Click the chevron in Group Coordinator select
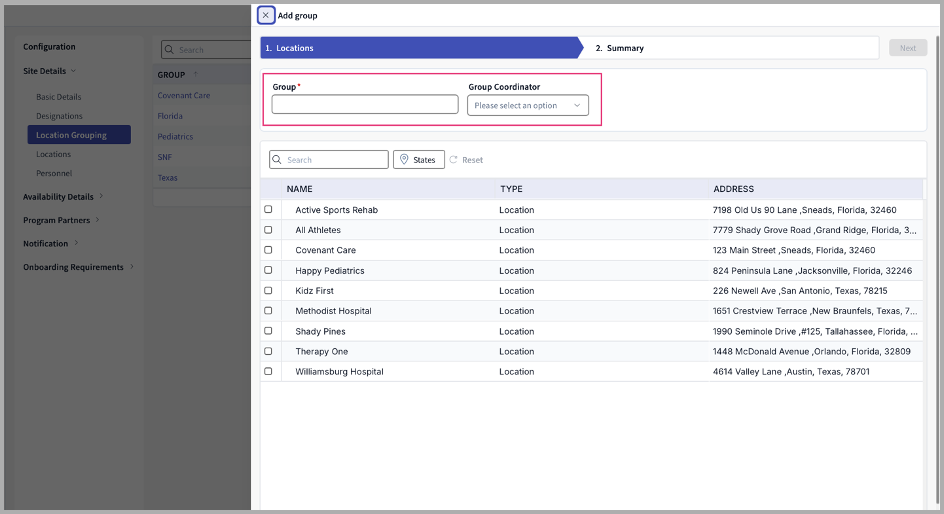 pos(577,106)
